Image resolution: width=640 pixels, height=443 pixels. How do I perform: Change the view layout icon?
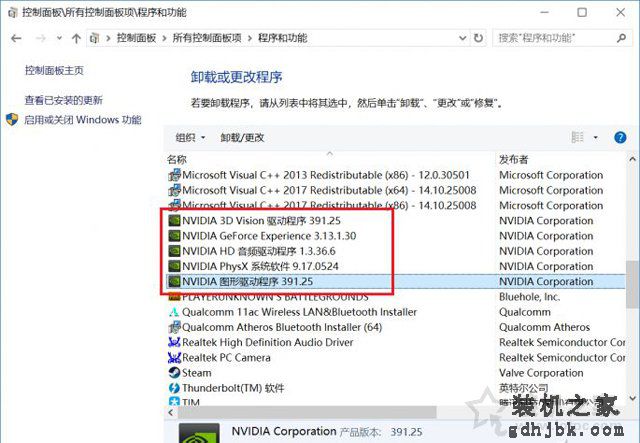click(577, 137)
